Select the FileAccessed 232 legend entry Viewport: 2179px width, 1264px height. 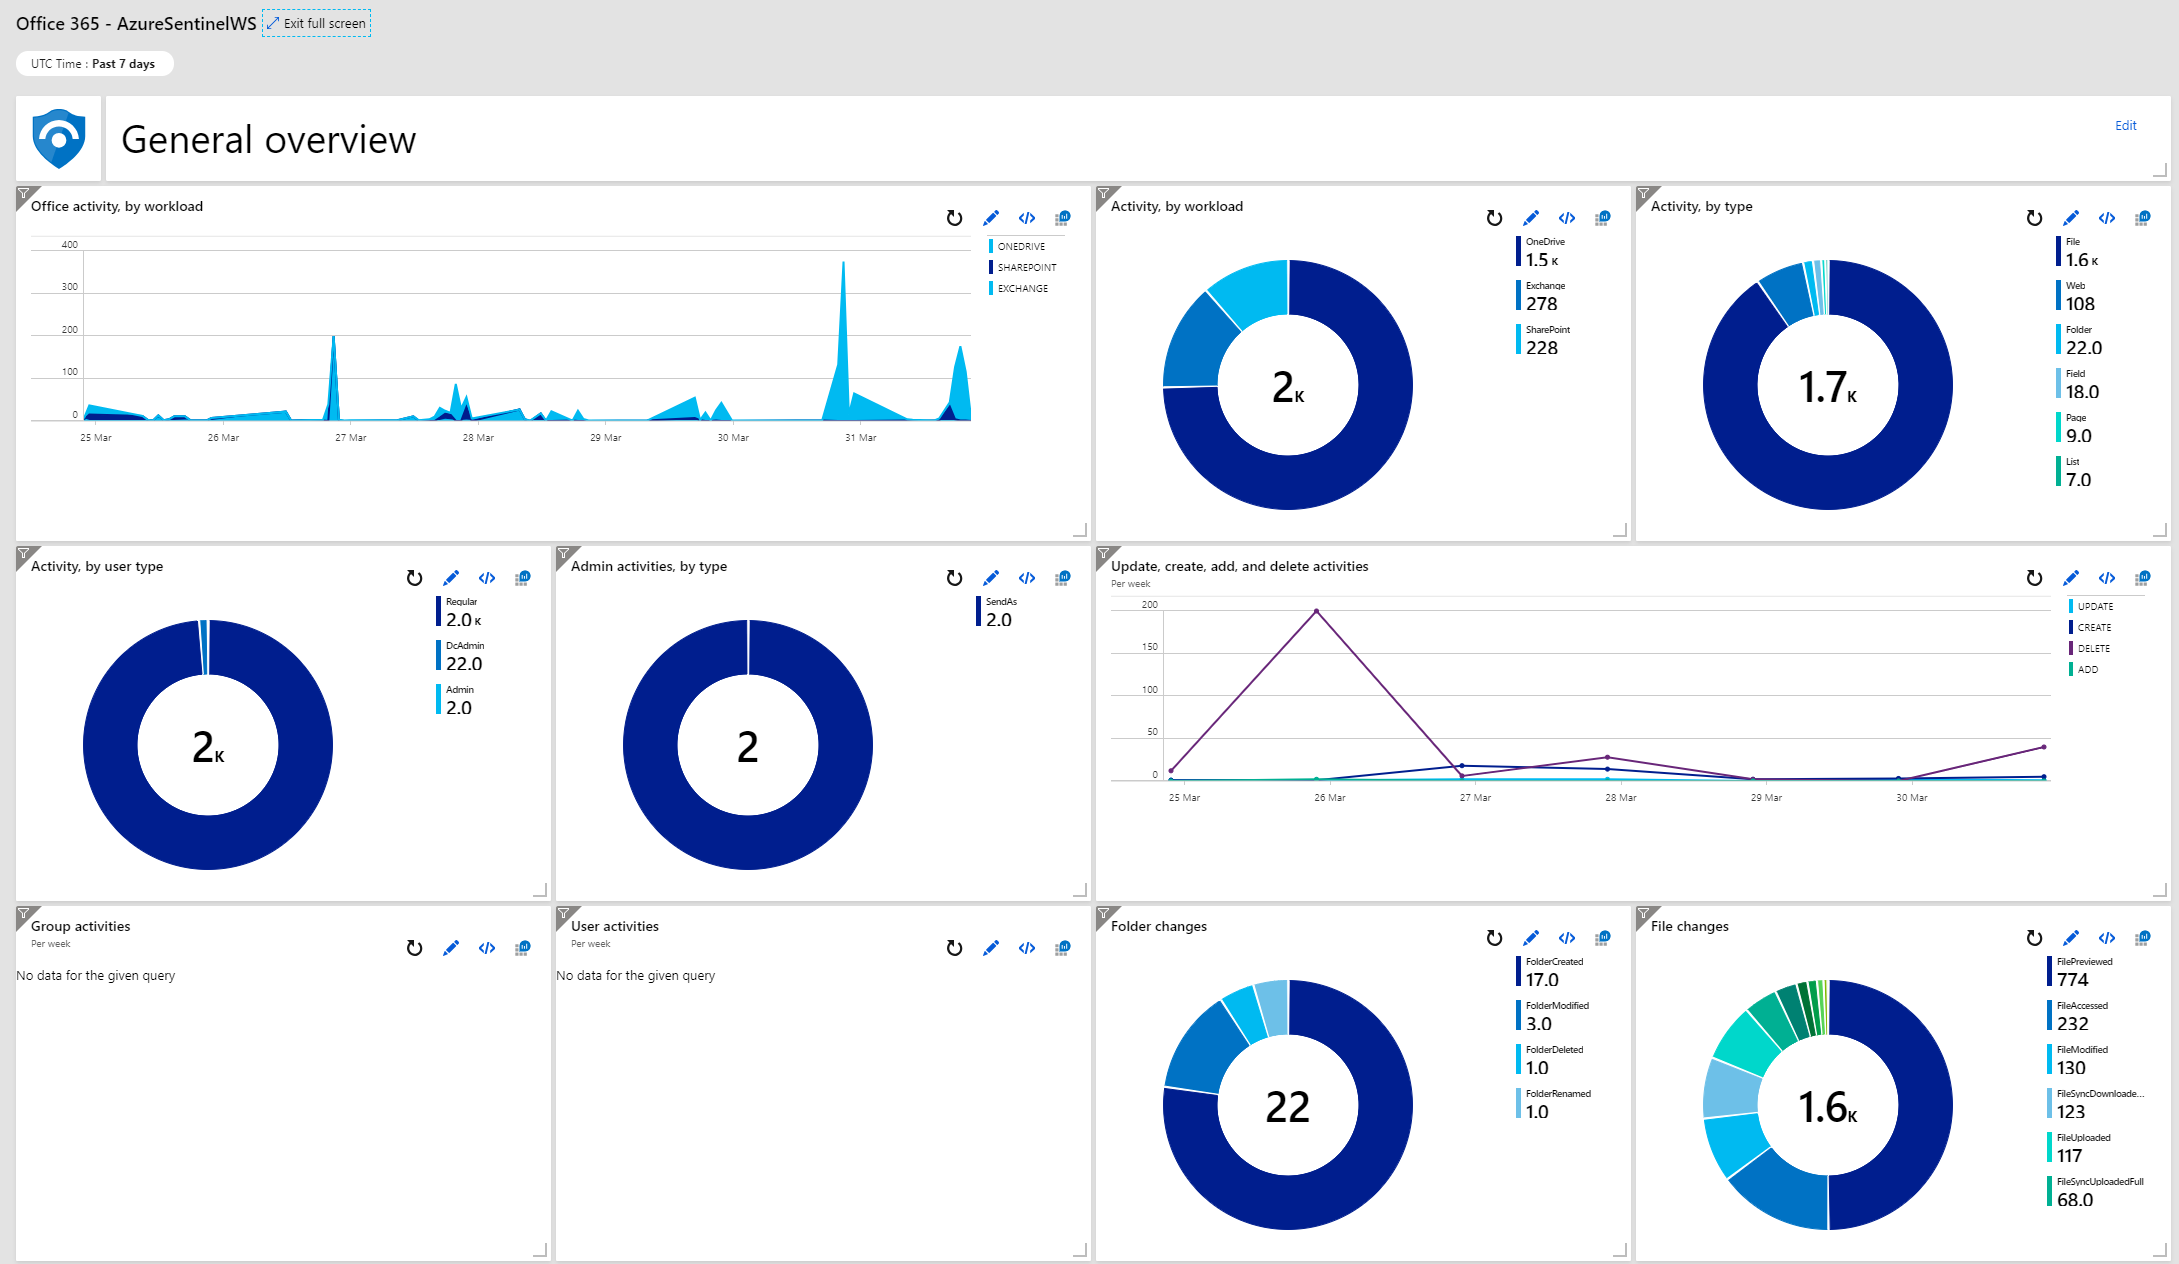click(x=2078, y=1016)
